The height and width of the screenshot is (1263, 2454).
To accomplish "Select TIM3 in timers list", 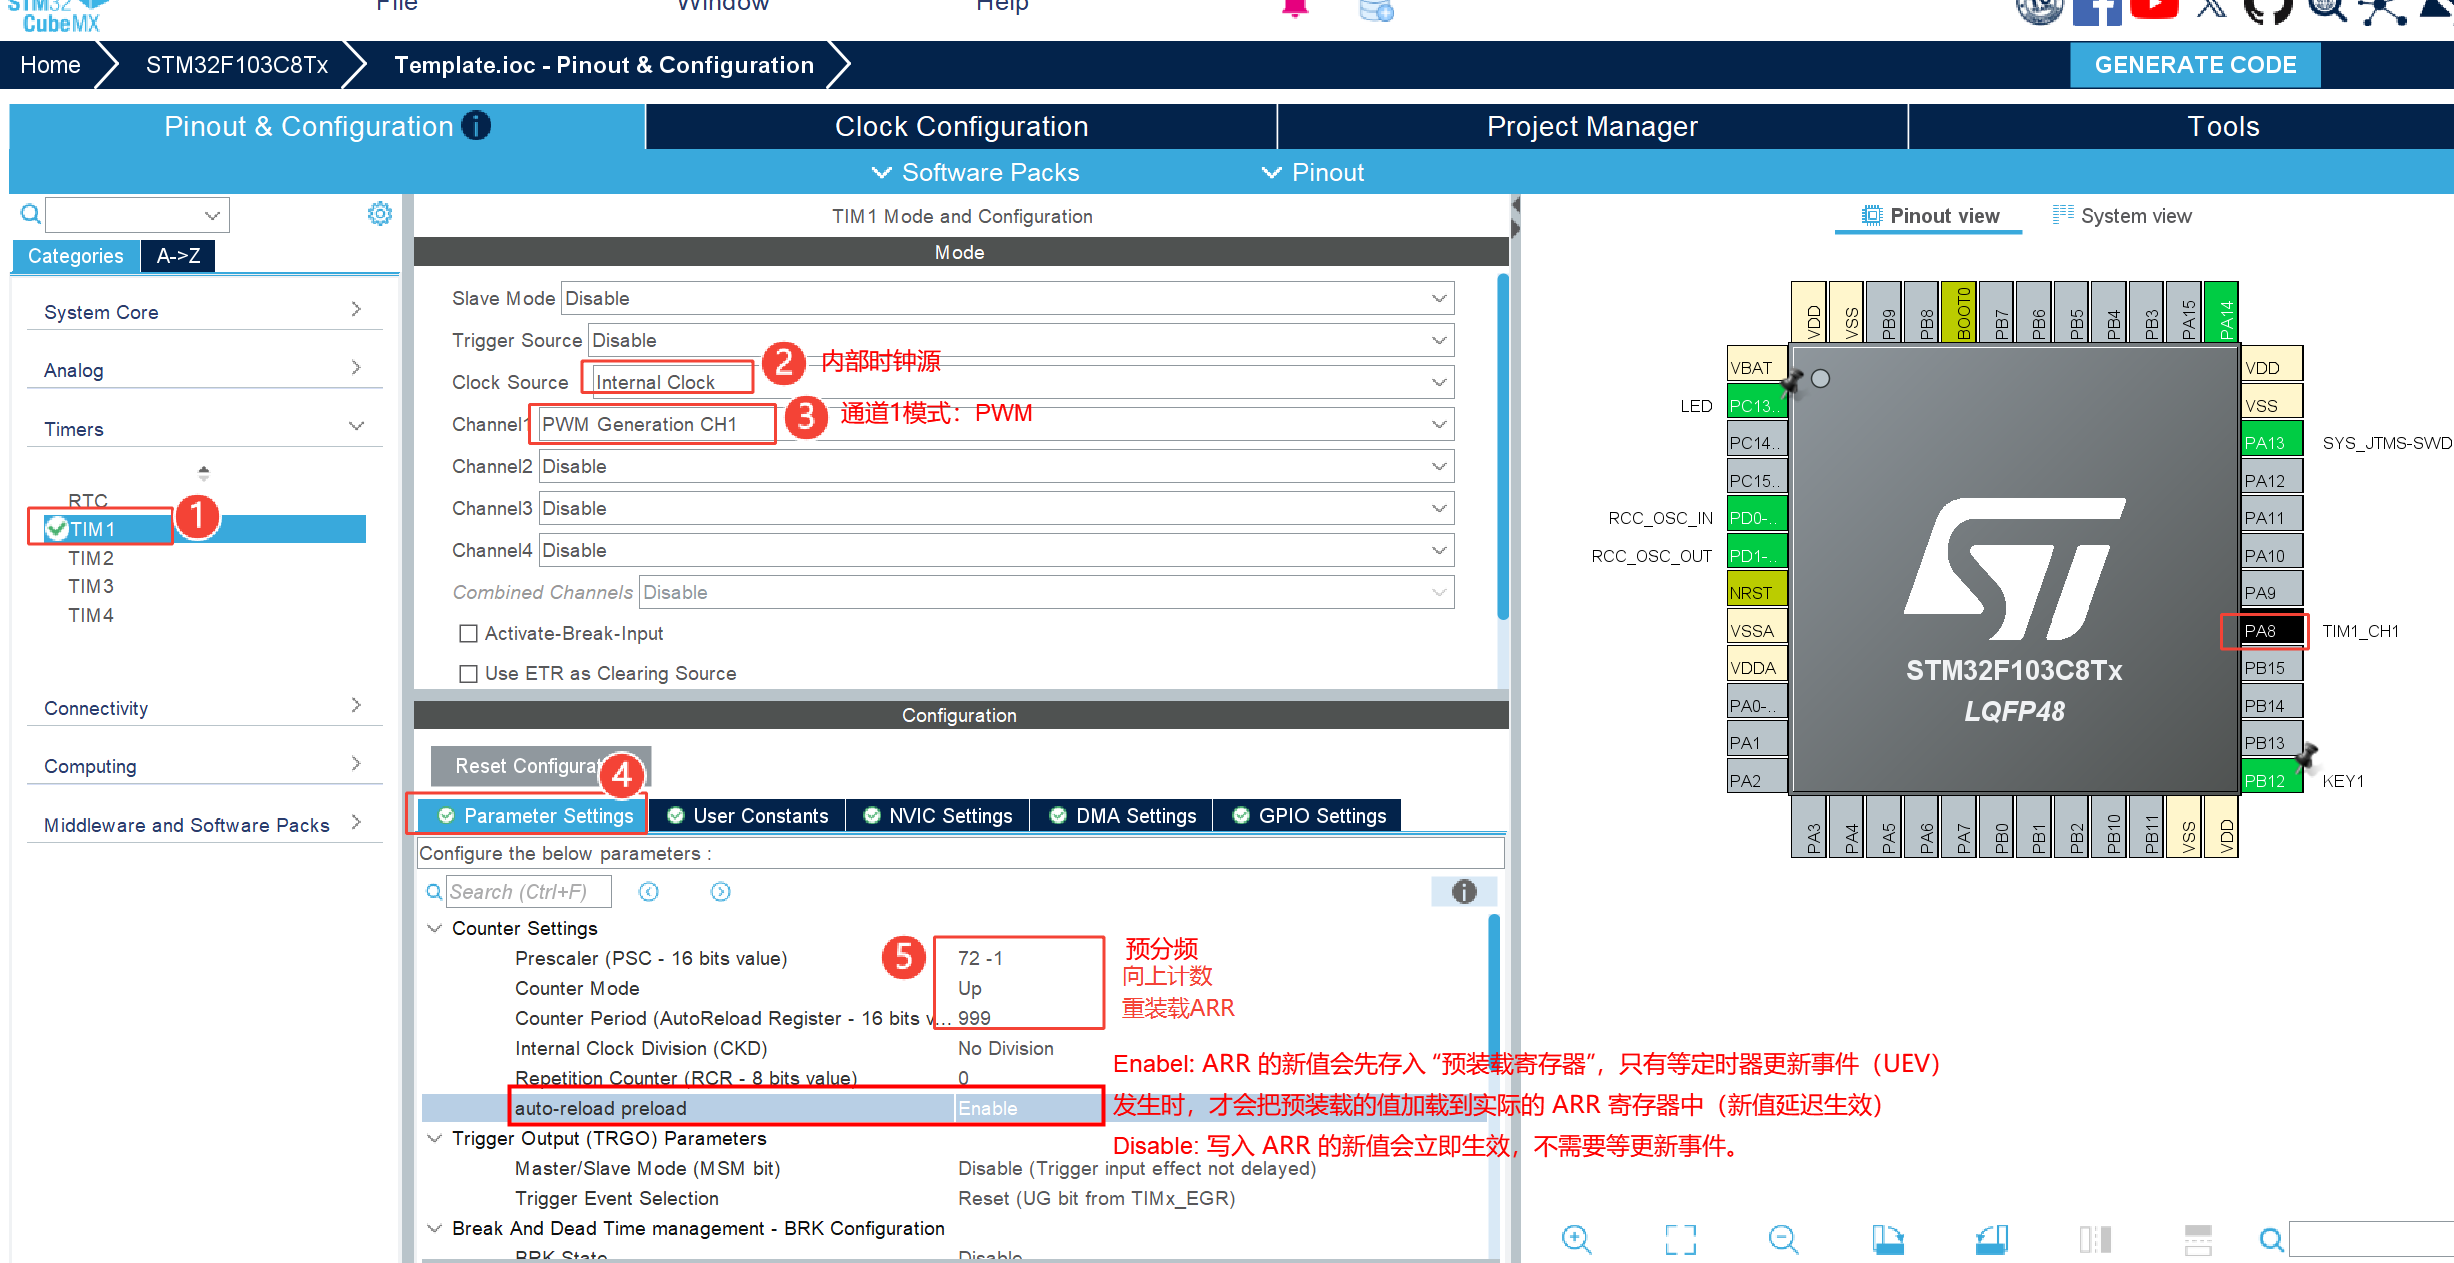I will point(91,586).
